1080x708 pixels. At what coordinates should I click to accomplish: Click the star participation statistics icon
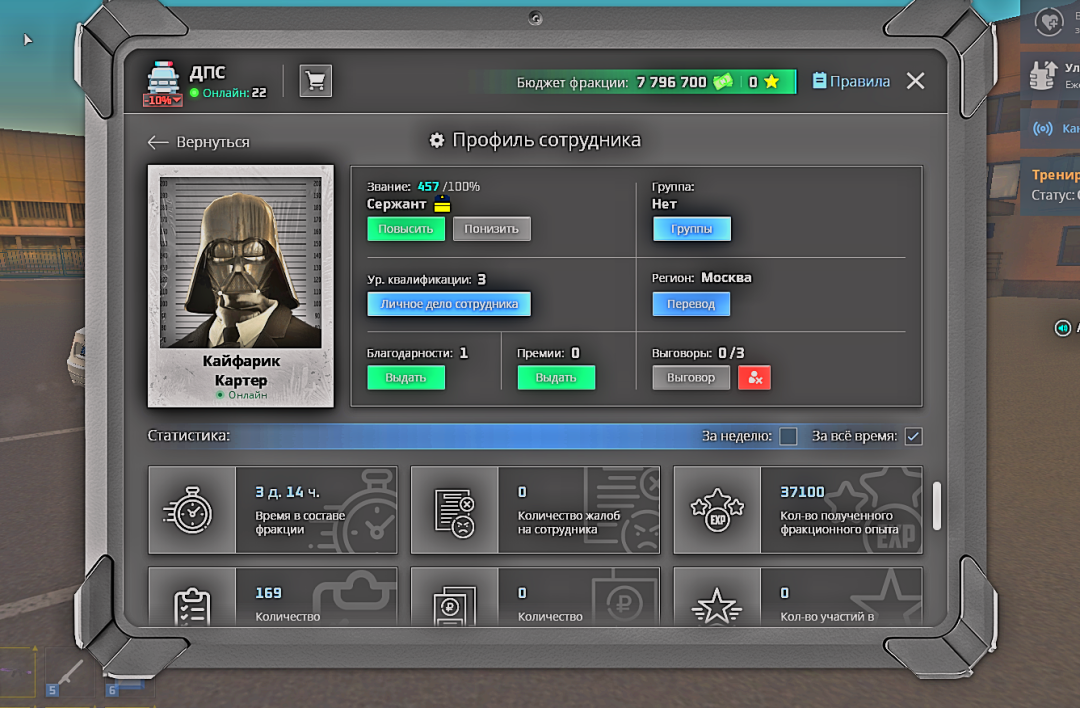coord(717,607)
